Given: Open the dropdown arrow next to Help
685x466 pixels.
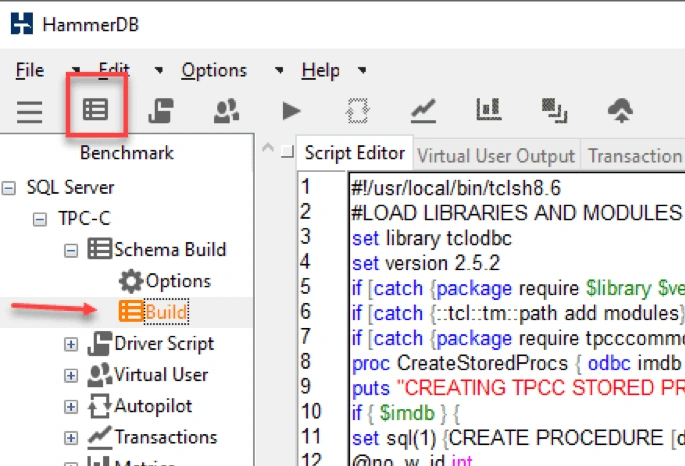Looking at the screenshot, I should point(362,70).
